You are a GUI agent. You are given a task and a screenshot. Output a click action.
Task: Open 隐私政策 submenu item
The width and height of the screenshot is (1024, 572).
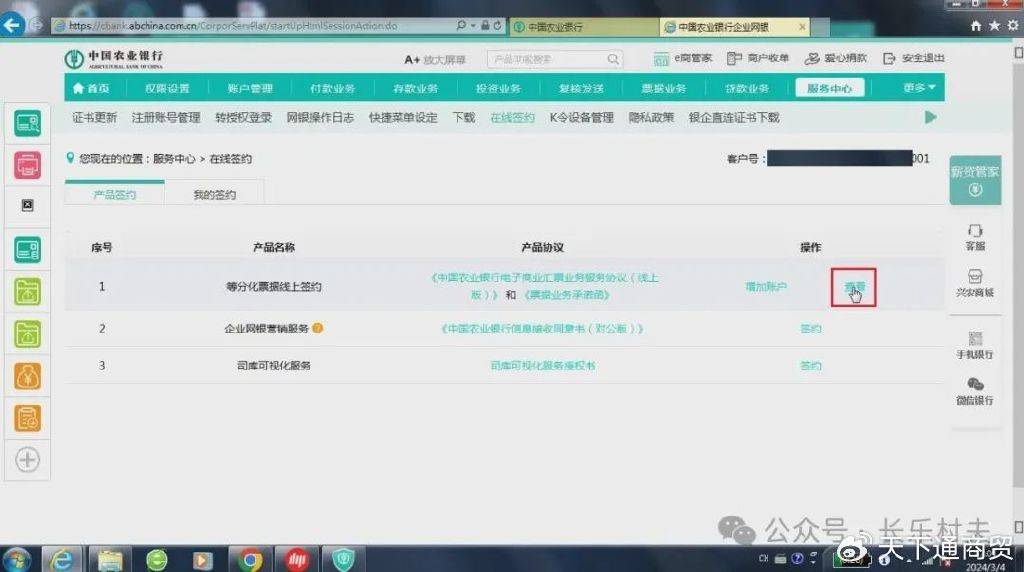coord(651,118)
